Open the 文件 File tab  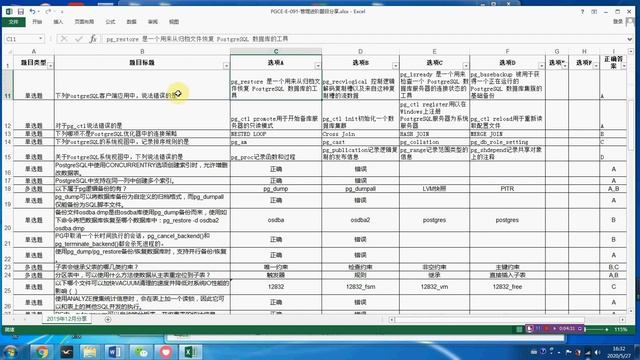(13, 22)
